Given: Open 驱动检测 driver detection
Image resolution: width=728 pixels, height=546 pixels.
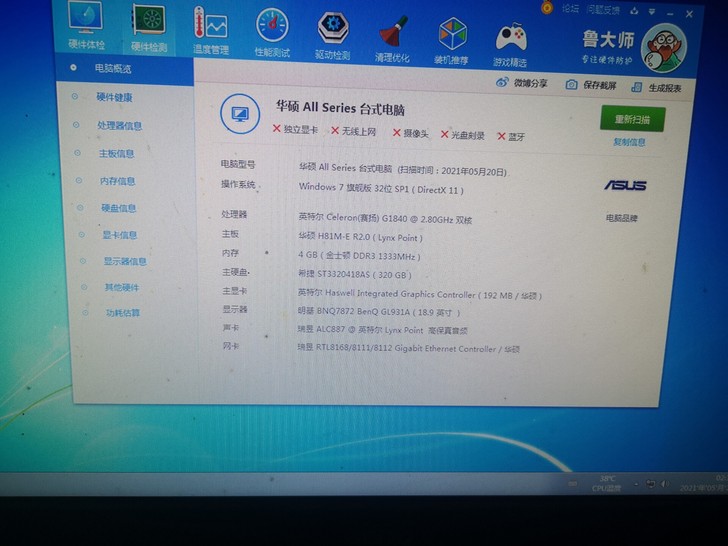Looking at the screenshot, I should (x=333, y=36).
